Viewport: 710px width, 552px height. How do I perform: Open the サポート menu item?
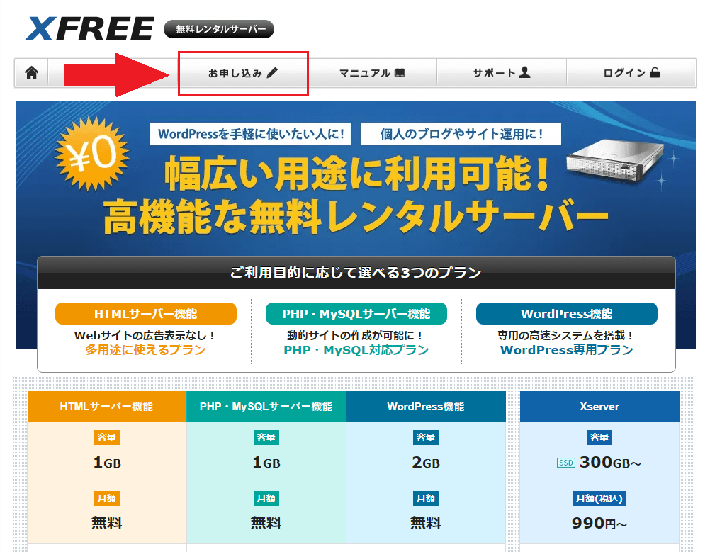pos(501,73)
